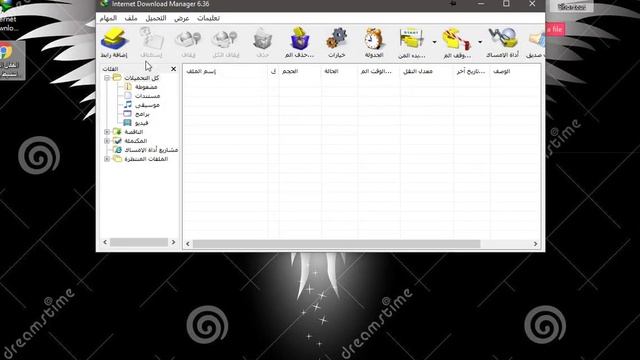Open the Grabber (أداة الإمساك) tool icon

pos(503,38)
